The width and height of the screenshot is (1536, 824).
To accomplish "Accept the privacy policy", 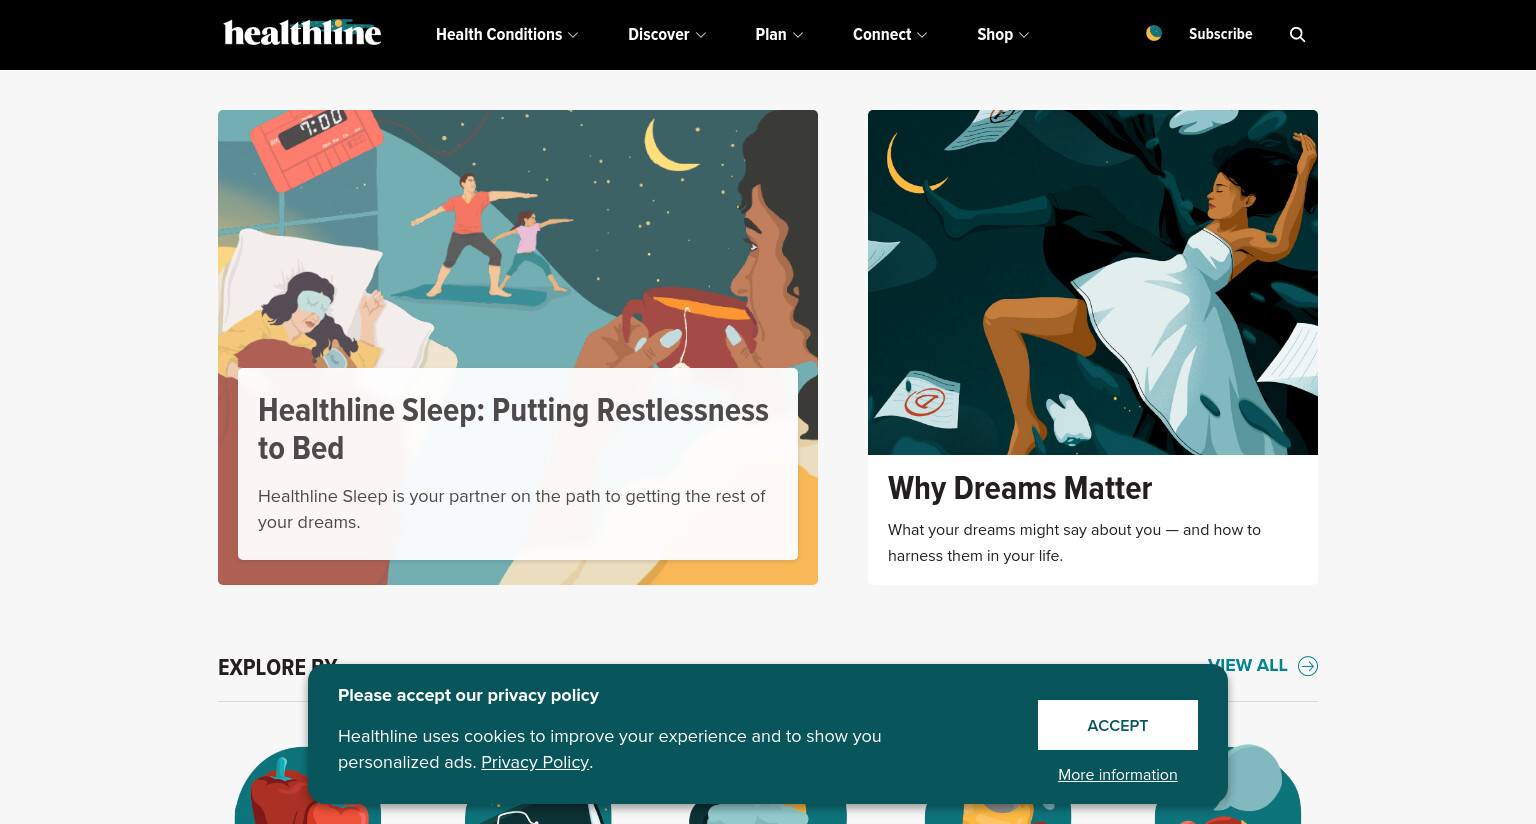I will pyautogui.click(x=1118, y=725).
